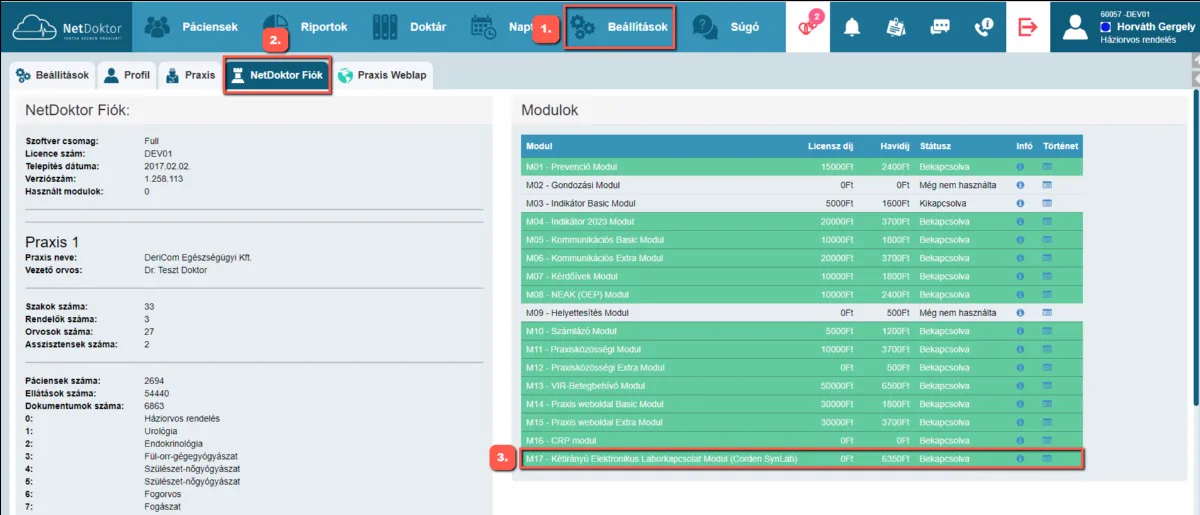This screenshot has width=1200, height=515.
Task: Click the Fogorvos specialty entry
Action: click(x=163, y=494)
